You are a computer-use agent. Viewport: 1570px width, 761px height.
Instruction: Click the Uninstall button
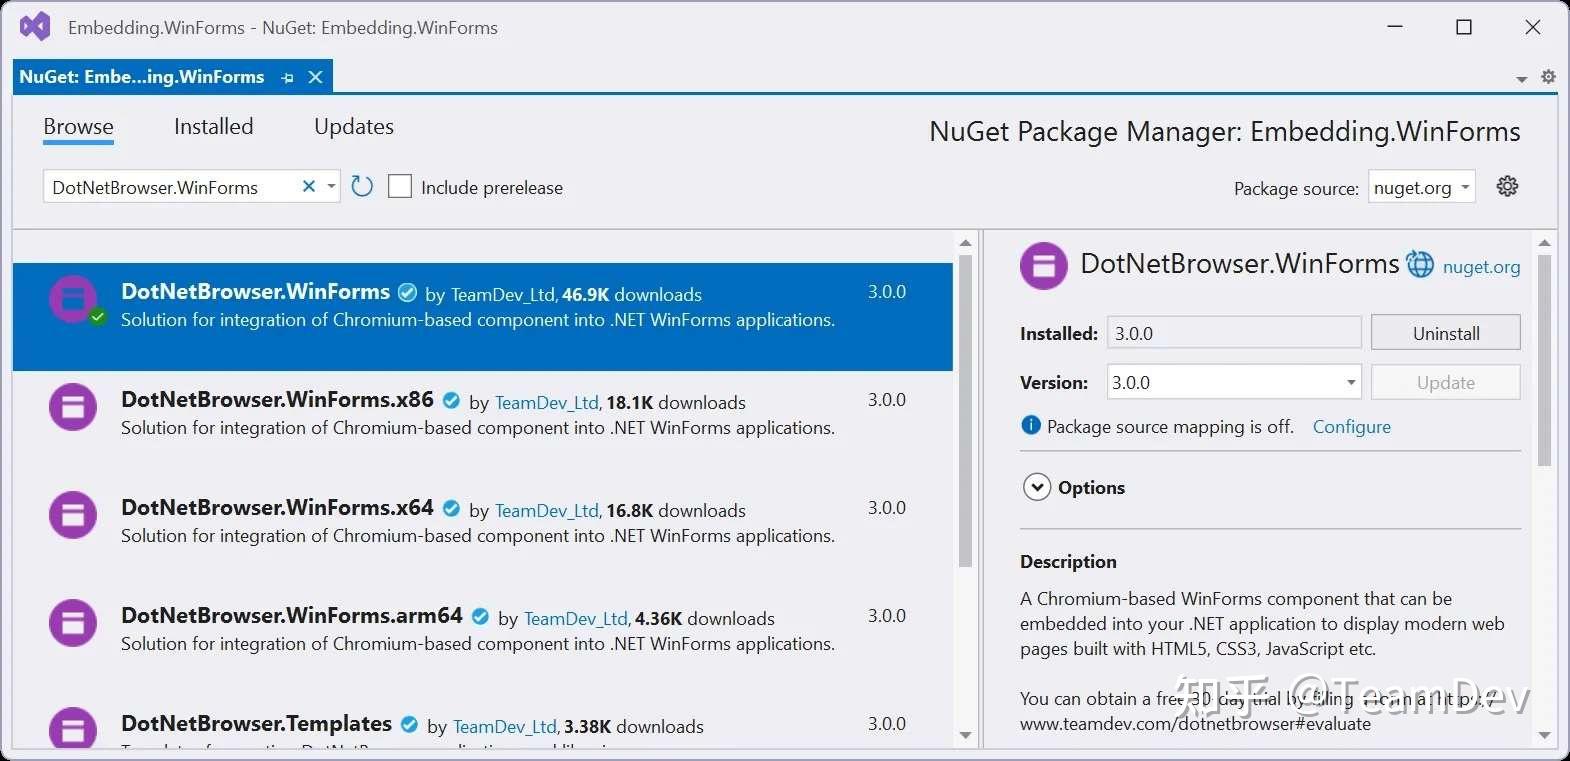click(x=1446, y=333)
